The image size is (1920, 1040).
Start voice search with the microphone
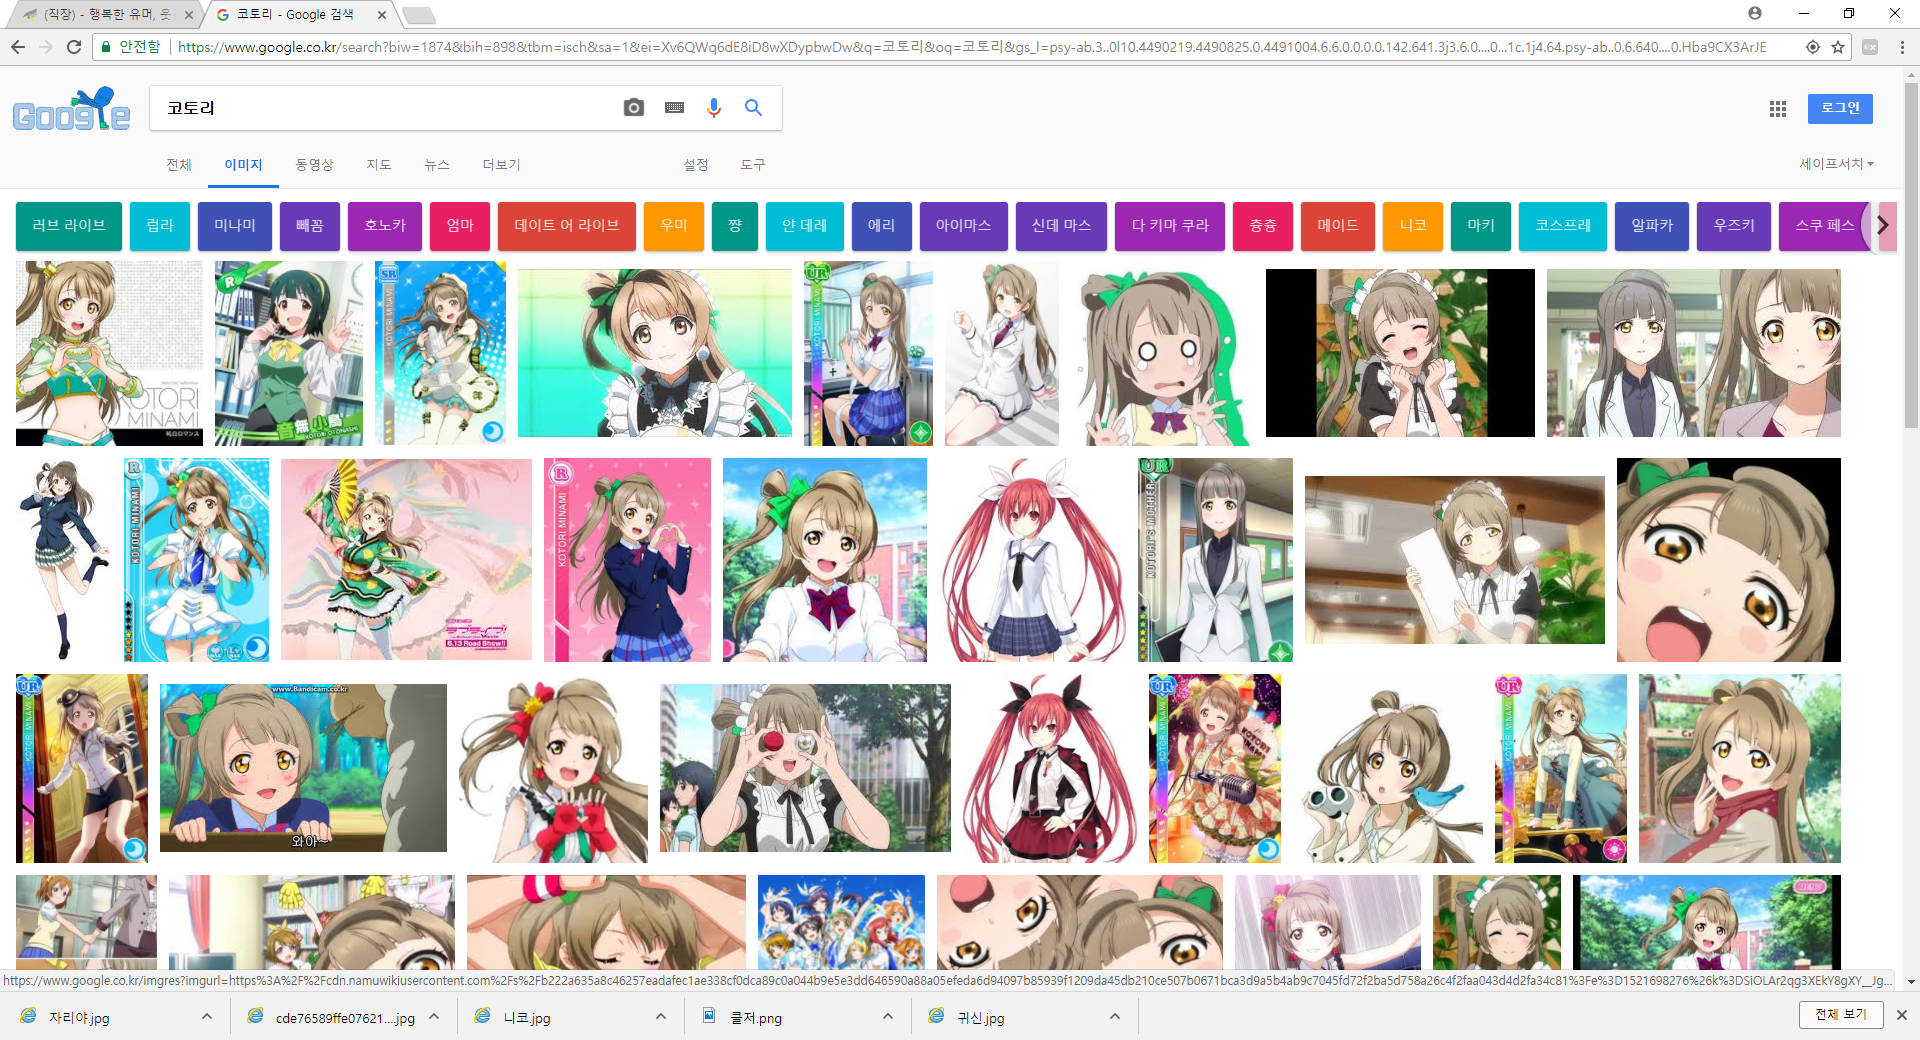pos(714,108)
